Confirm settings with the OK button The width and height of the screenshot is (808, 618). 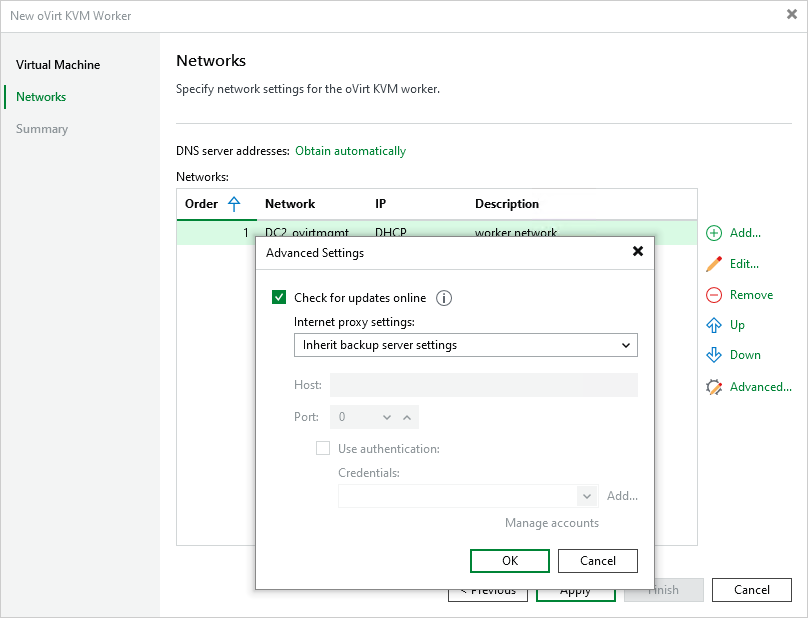pyautogui.click(x=509, y=561)
